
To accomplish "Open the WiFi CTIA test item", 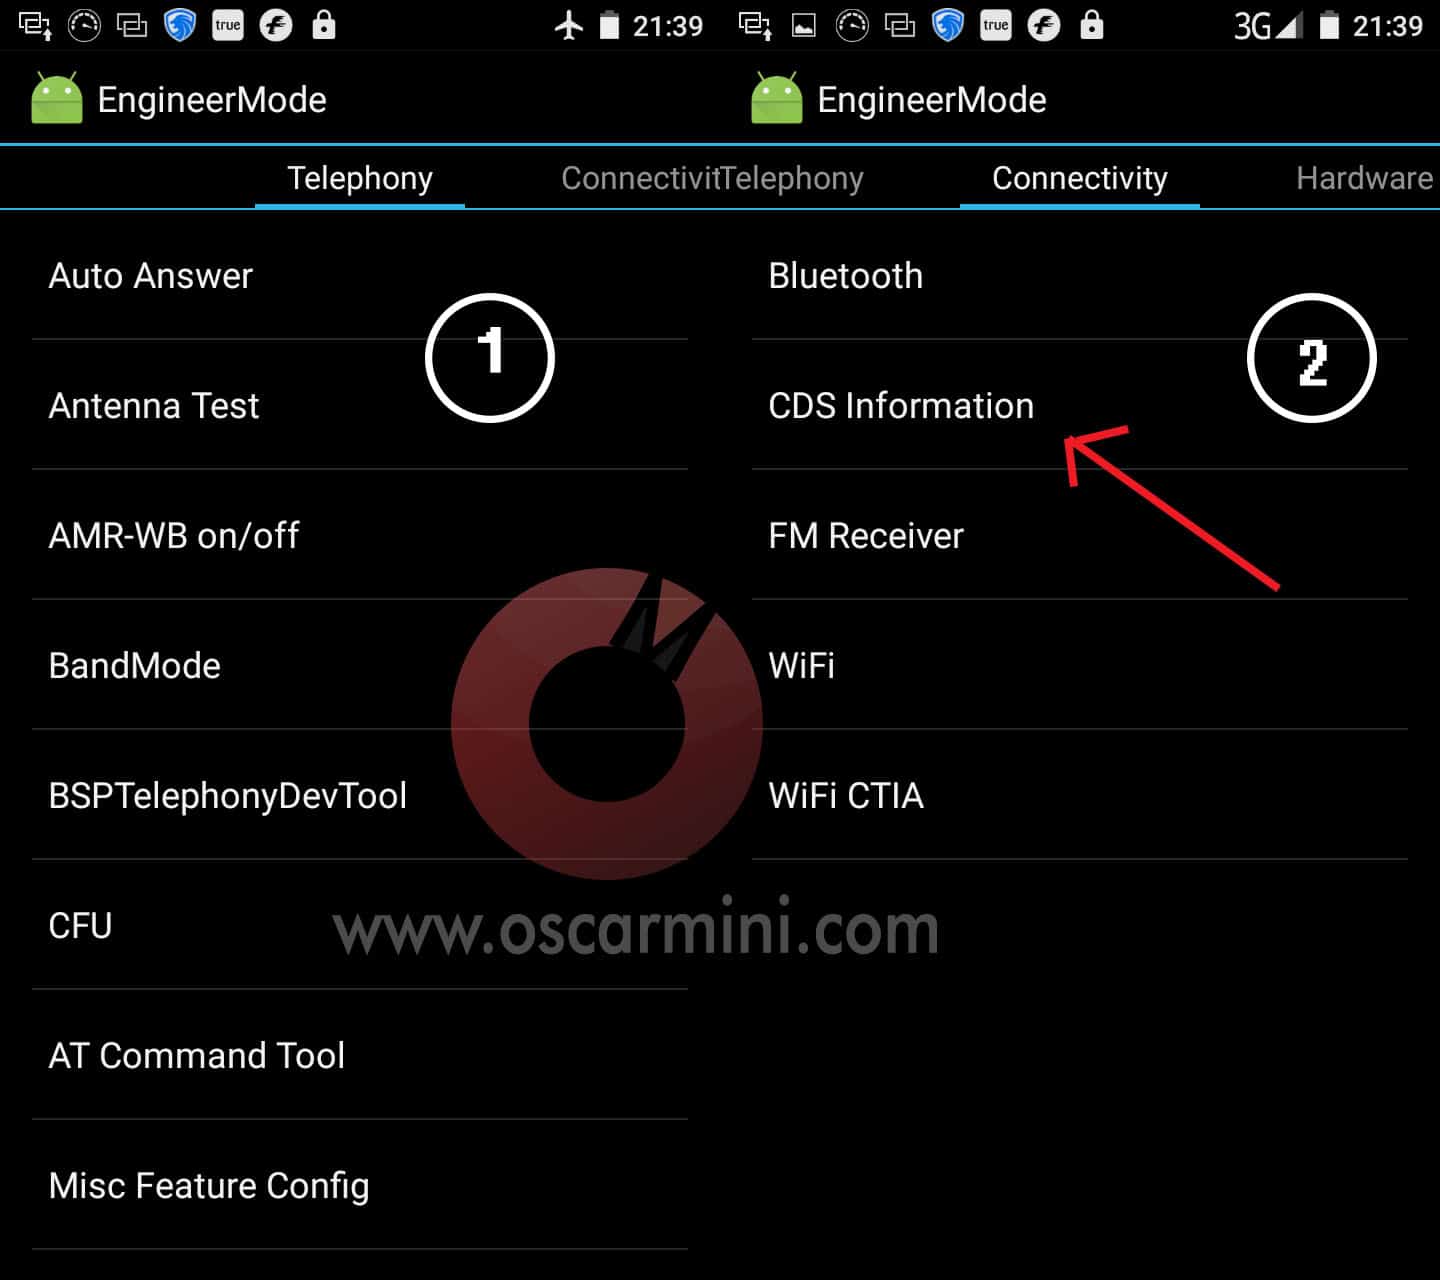I will click(1080, 795).
